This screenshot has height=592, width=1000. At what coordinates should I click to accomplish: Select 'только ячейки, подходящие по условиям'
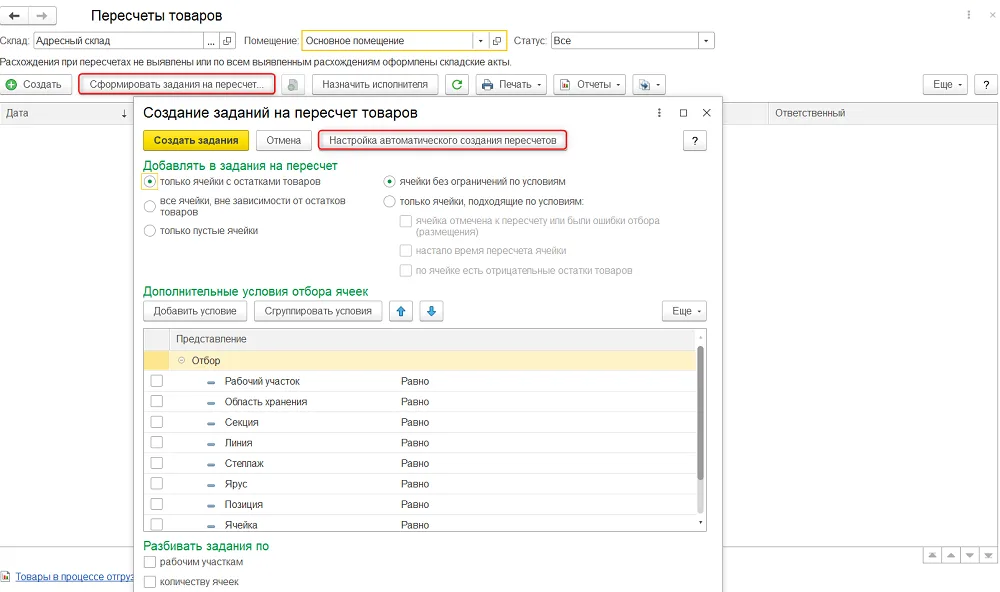389,202
